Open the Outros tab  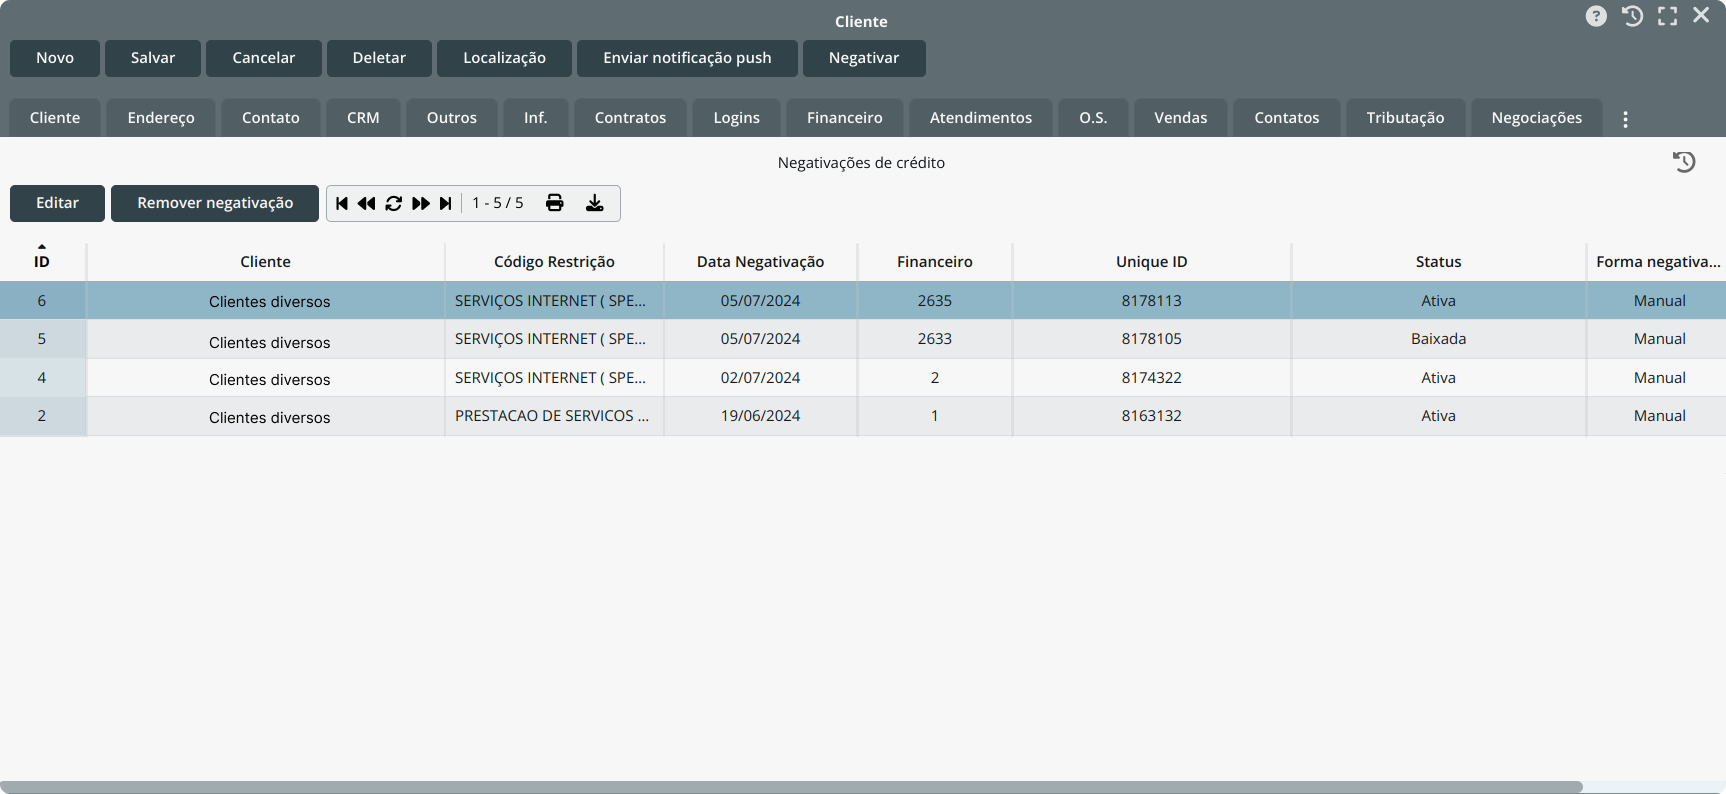(452, 118)
